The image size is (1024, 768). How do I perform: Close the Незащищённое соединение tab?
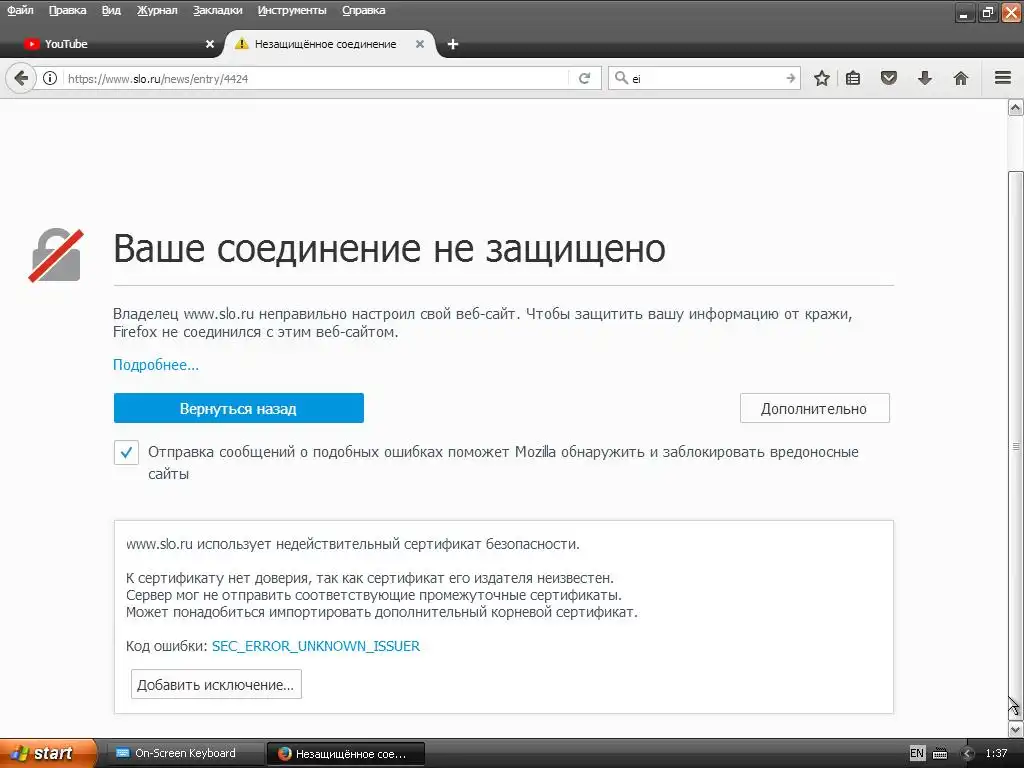tap(420, 44)
